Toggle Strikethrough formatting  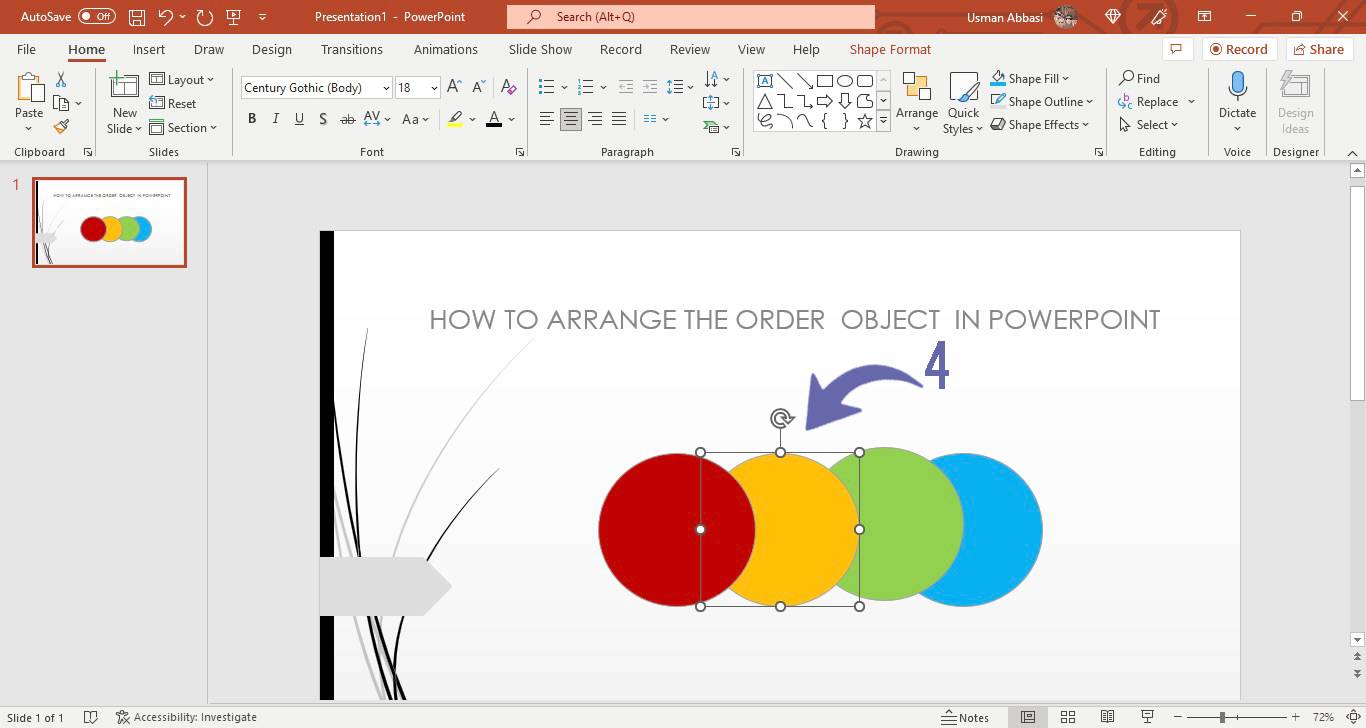click(348, 119)
